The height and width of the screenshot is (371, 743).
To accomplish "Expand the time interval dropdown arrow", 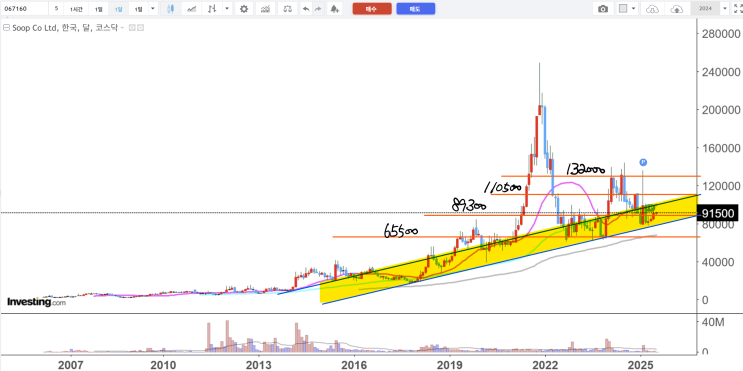I will pos(153,9).
